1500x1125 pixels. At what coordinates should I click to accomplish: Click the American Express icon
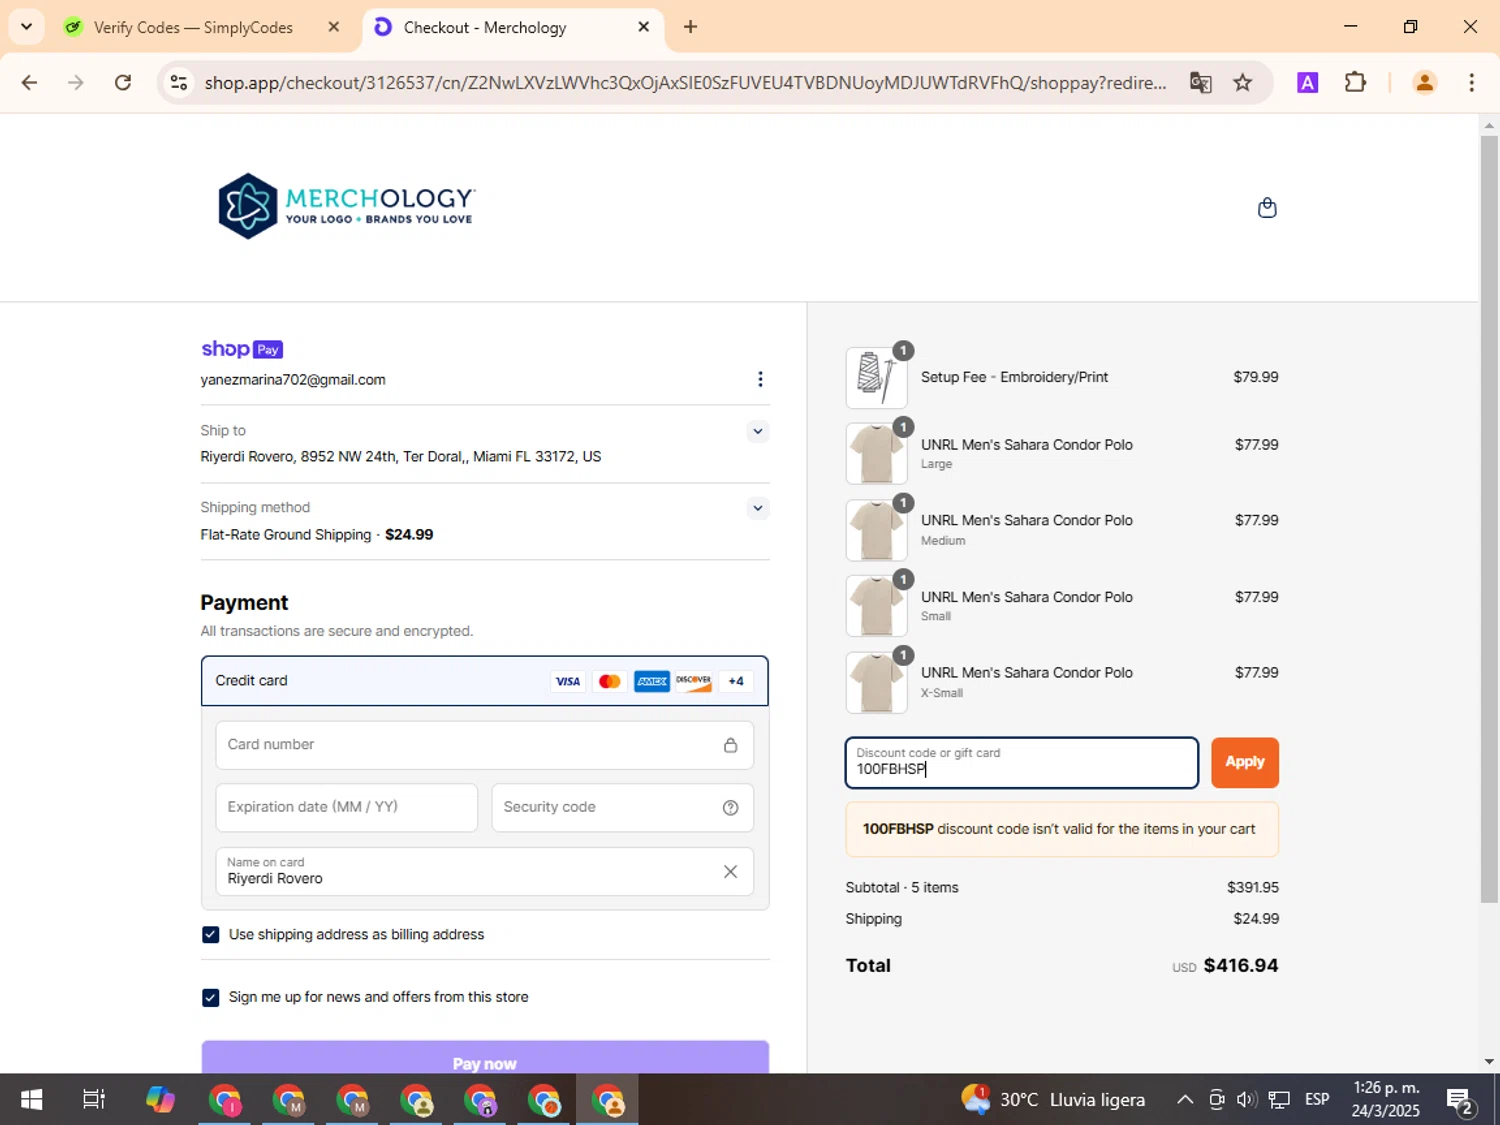[x=652, y=681]
